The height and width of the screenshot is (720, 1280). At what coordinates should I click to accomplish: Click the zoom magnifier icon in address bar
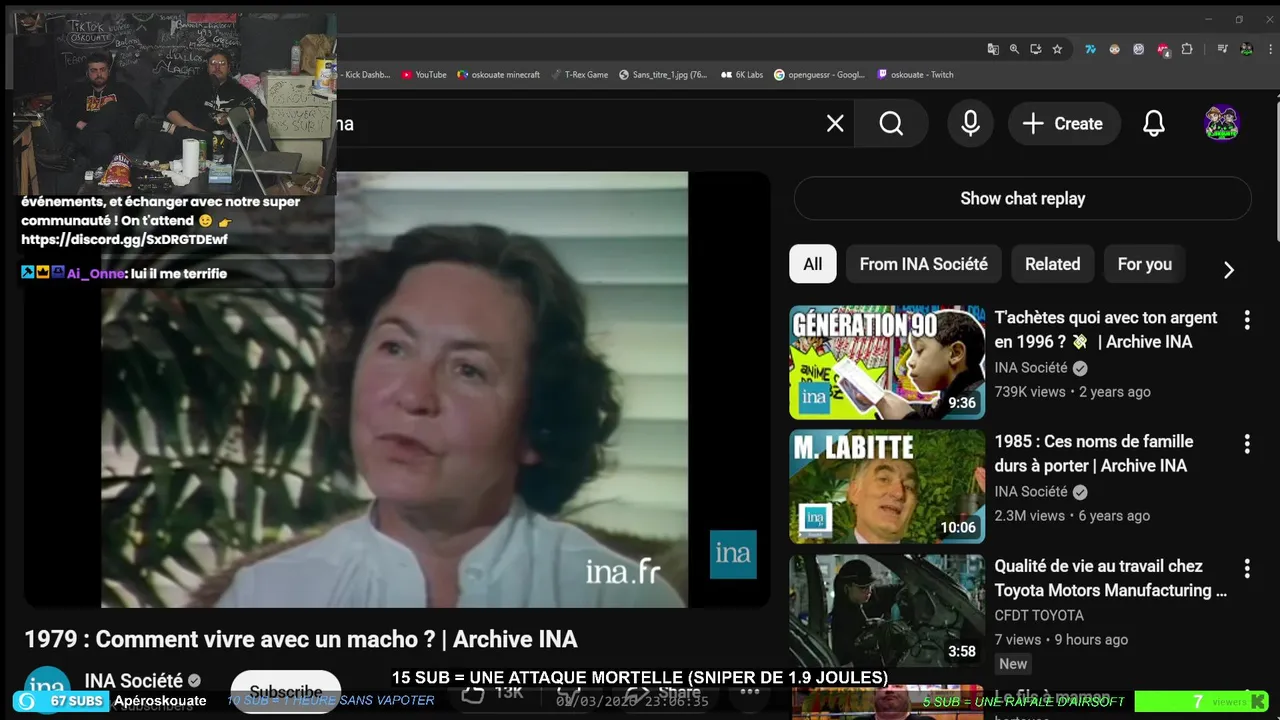(x=1014, y=49)
